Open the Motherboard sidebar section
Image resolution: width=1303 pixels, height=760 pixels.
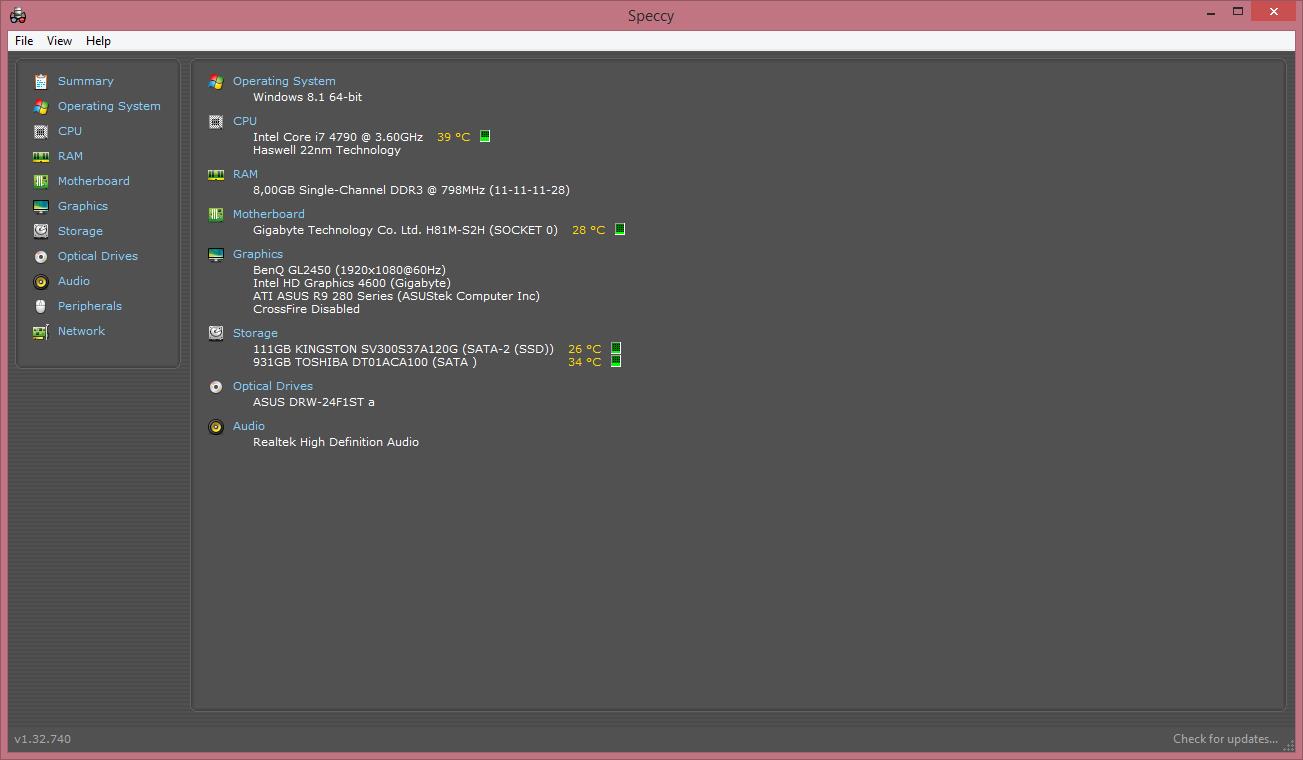click(x=94, y=181)
